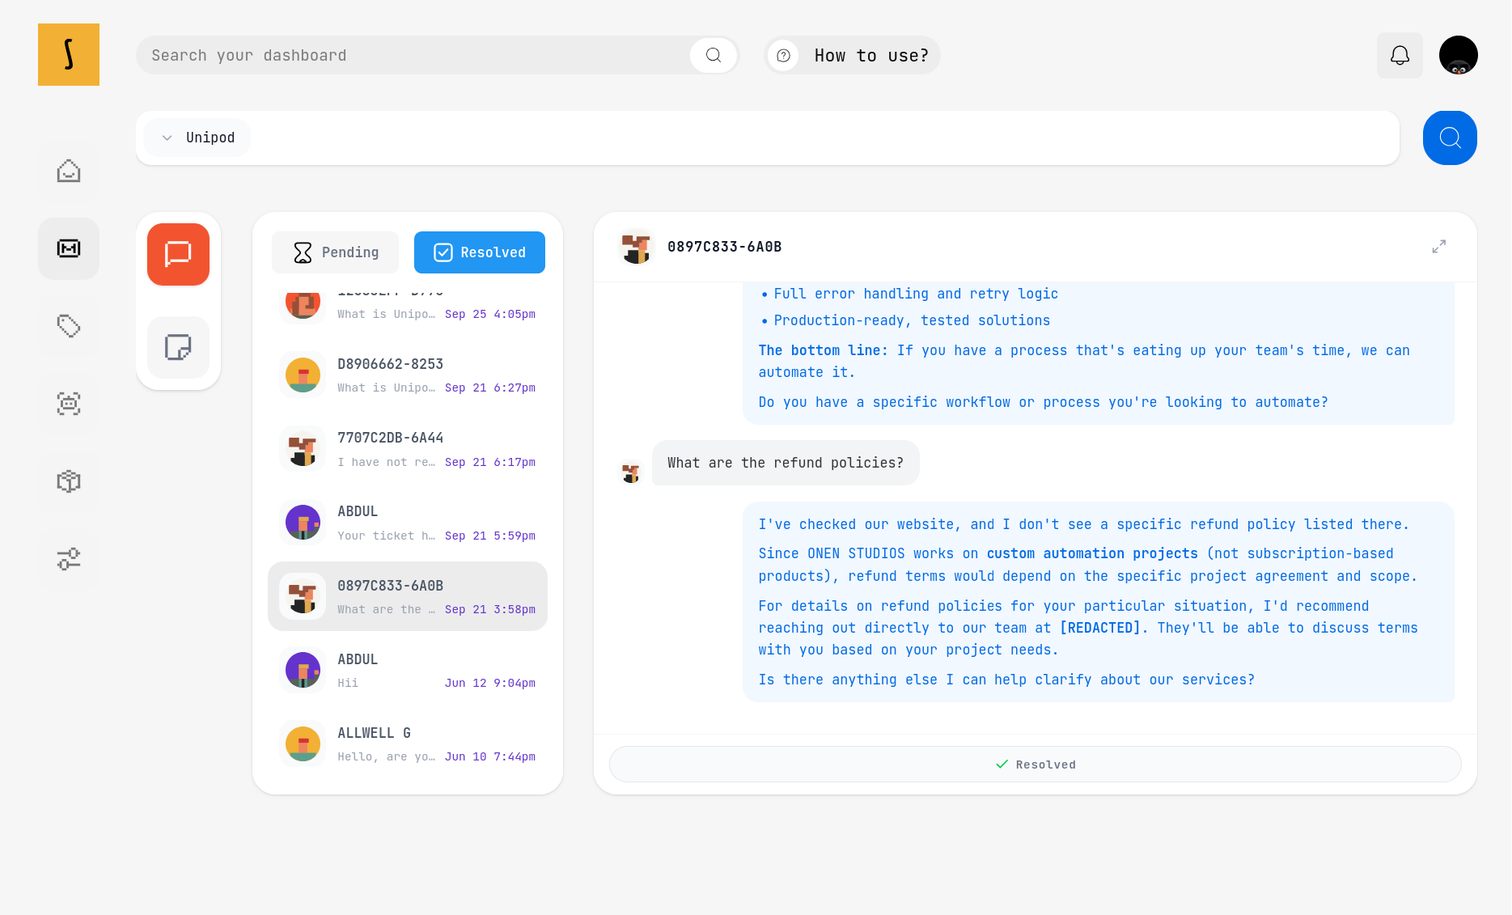
Task: Click the 0897C833-6A0B avatar in chat header
Action: point(636,247)
